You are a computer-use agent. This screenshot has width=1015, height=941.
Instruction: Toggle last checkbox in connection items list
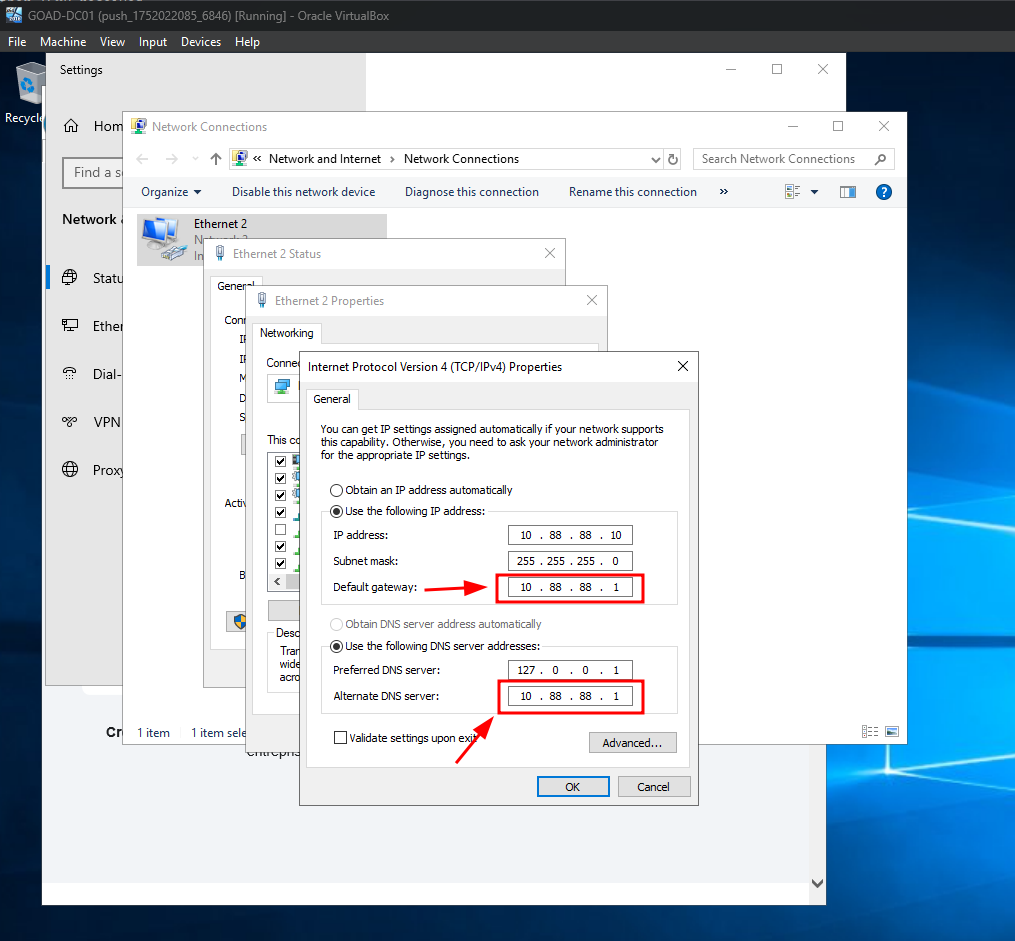[x=280, y=563]
